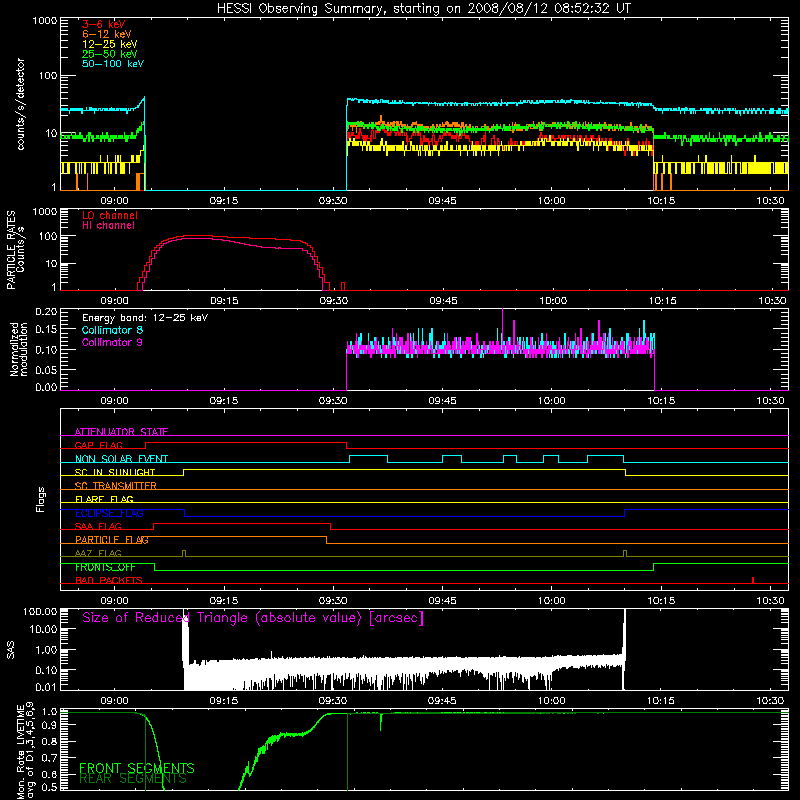Click the HESSI Observing Summary title

point(423,9)
